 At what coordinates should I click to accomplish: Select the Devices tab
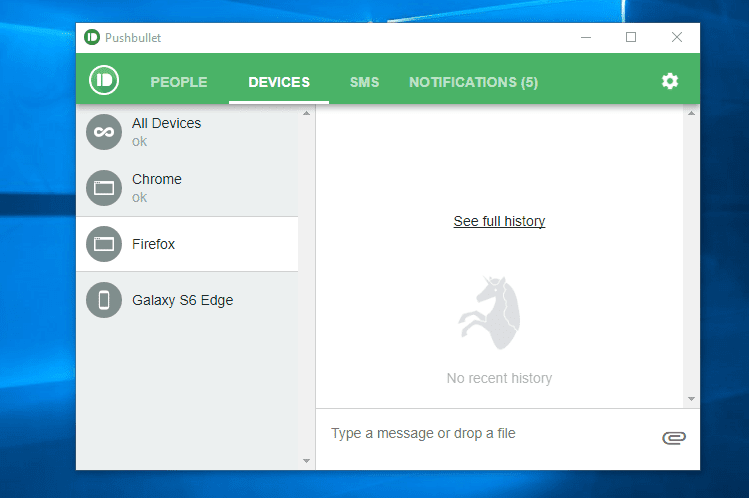[279, 82]
